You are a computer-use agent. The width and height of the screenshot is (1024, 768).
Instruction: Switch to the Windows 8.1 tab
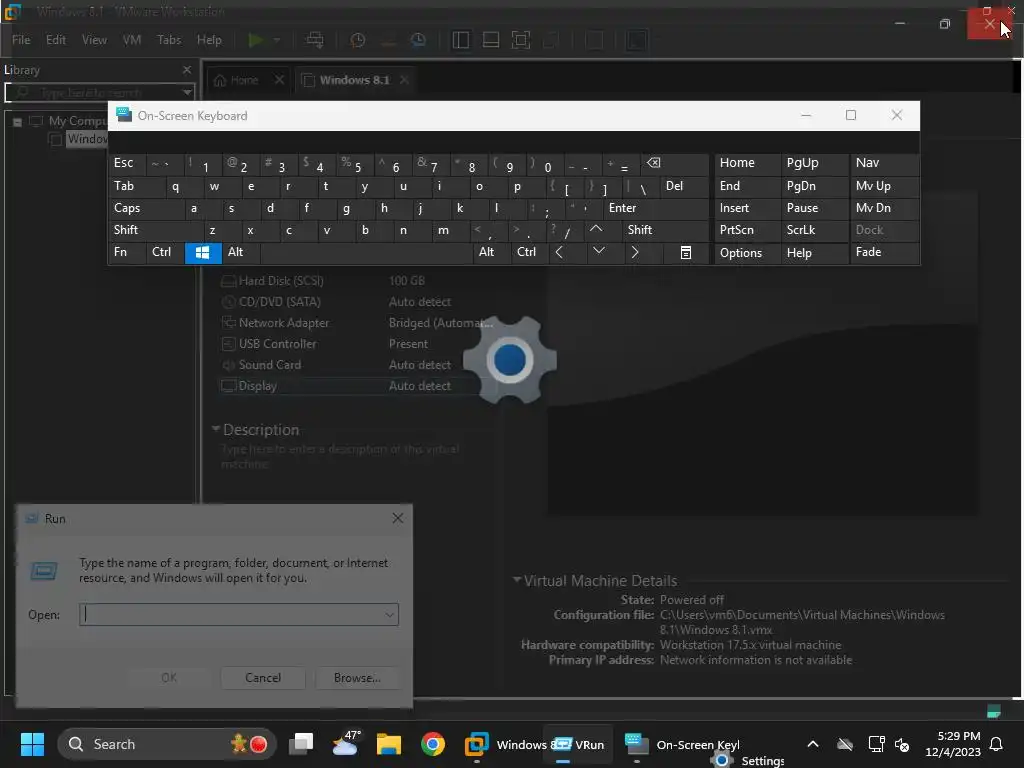click(355, 80)
